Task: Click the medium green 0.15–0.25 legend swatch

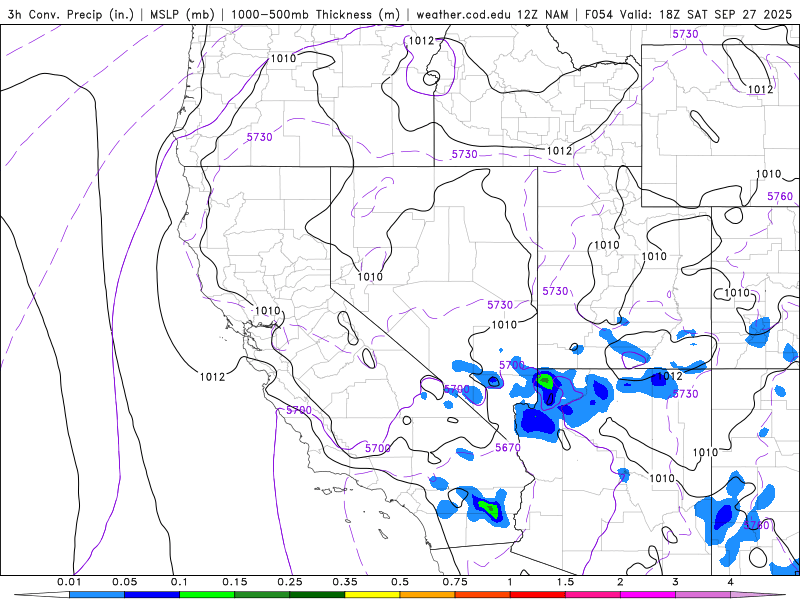Action: [262, 594]
